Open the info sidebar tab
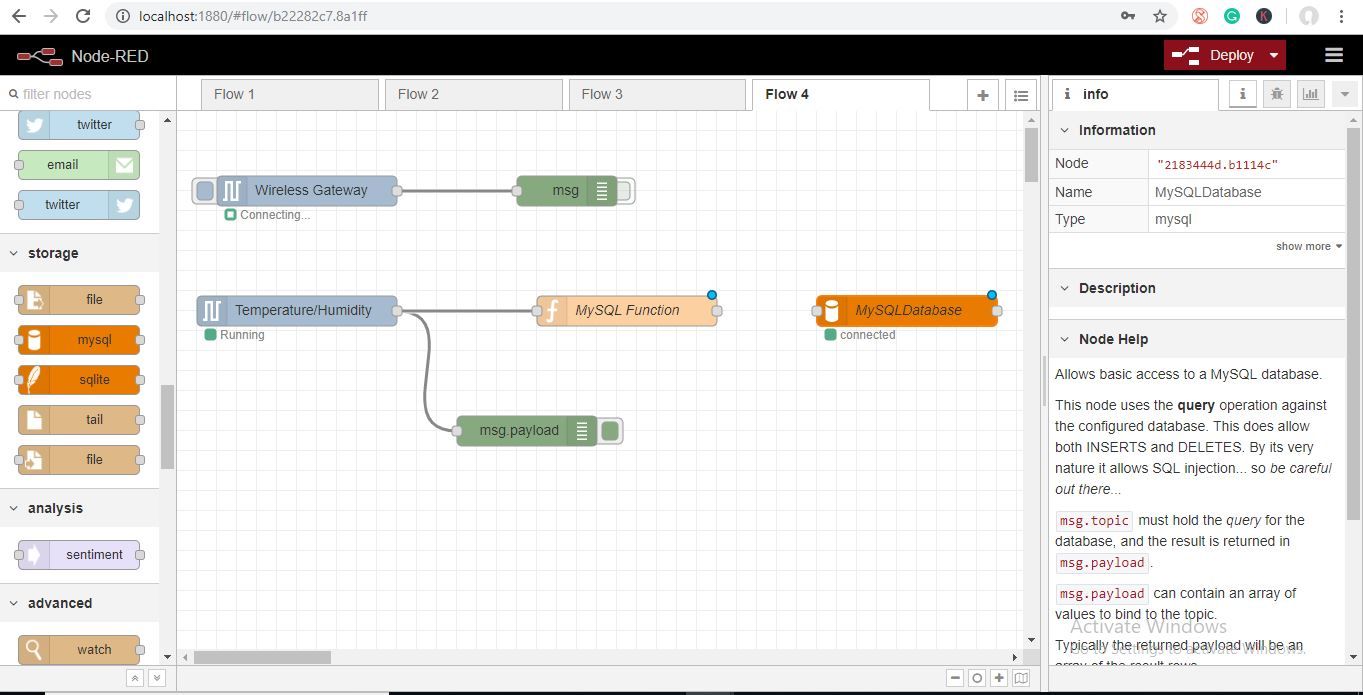 (1134, 94)
